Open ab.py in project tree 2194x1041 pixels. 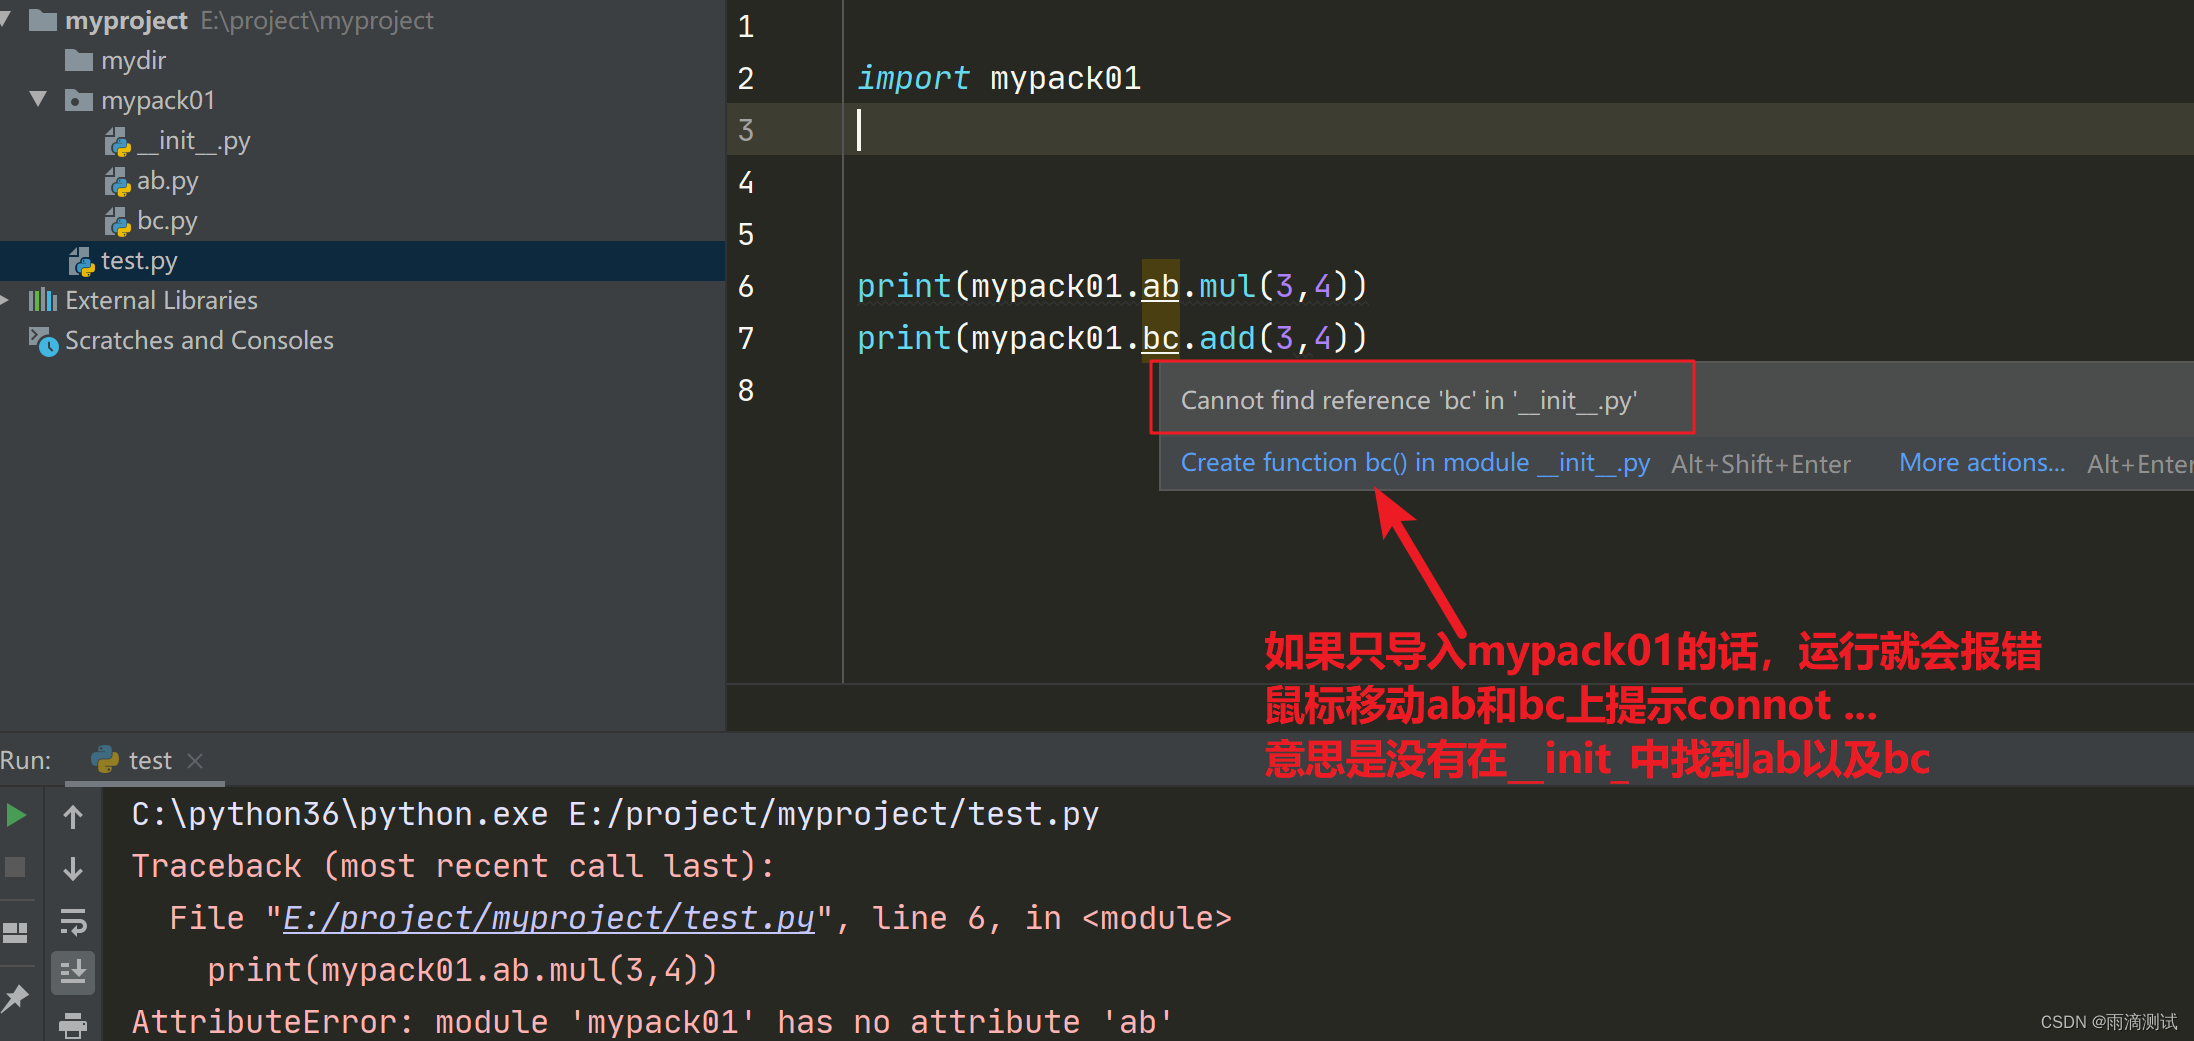click(168, 181)
